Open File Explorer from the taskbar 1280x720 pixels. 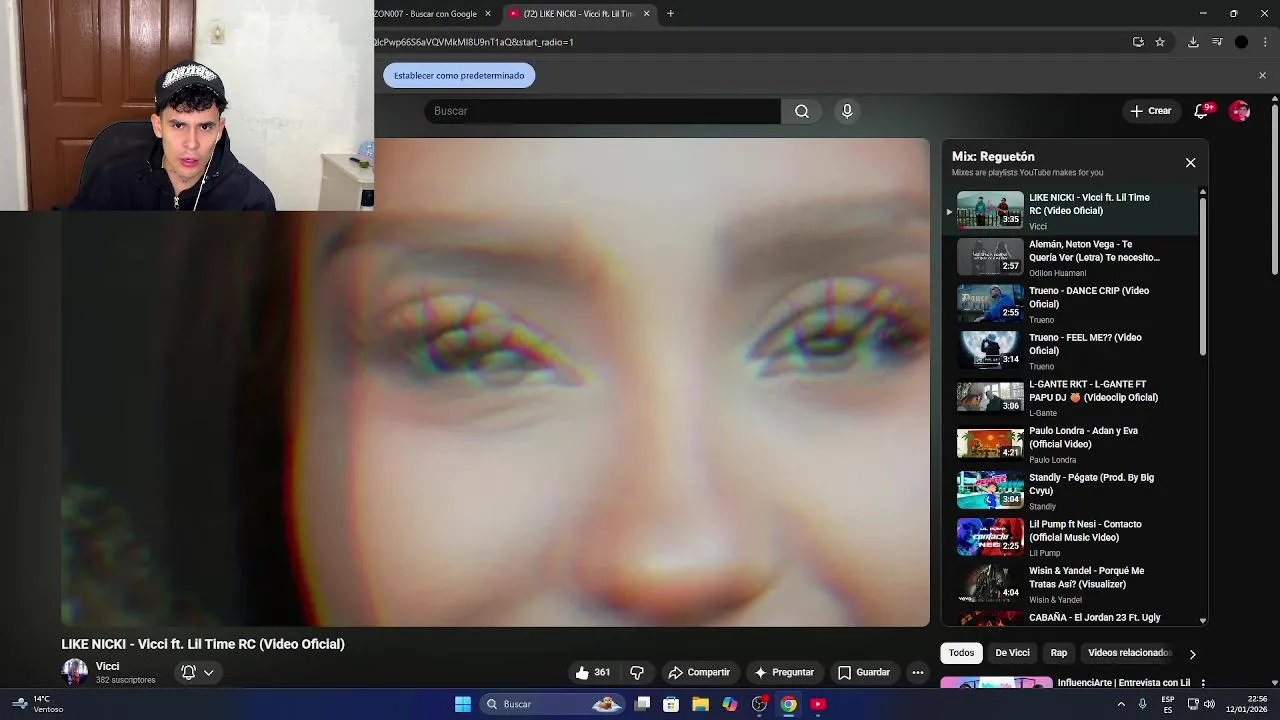pos(700,704)
